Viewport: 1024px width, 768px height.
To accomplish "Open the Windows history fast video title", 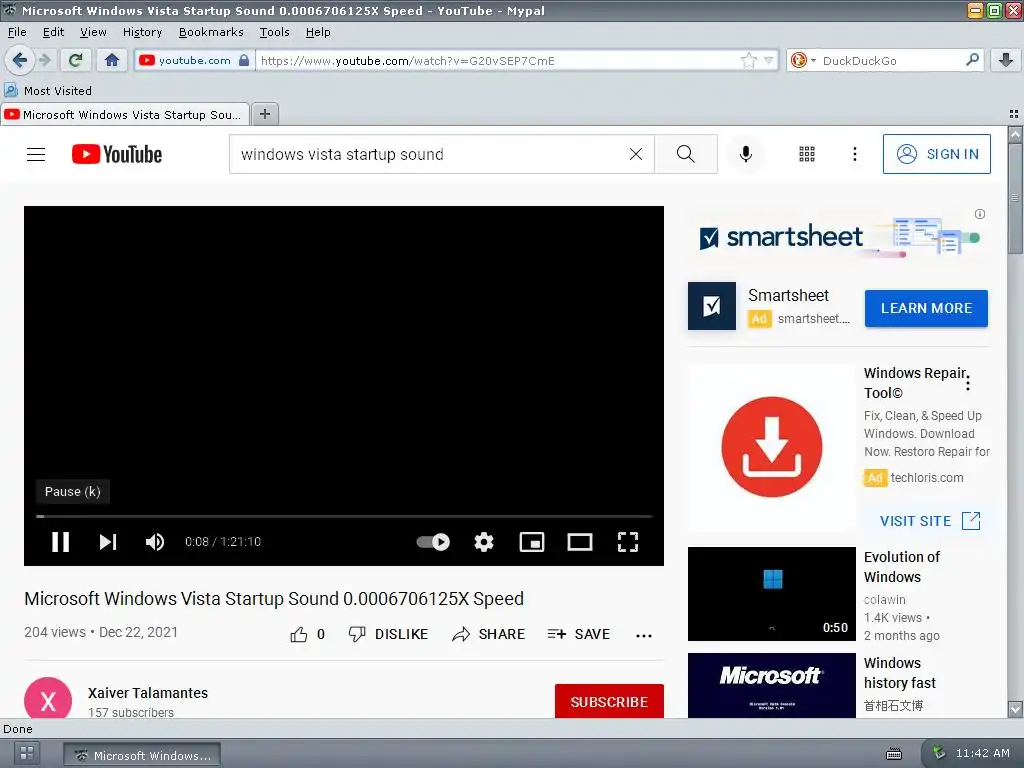I will click(x=900, y=673).
